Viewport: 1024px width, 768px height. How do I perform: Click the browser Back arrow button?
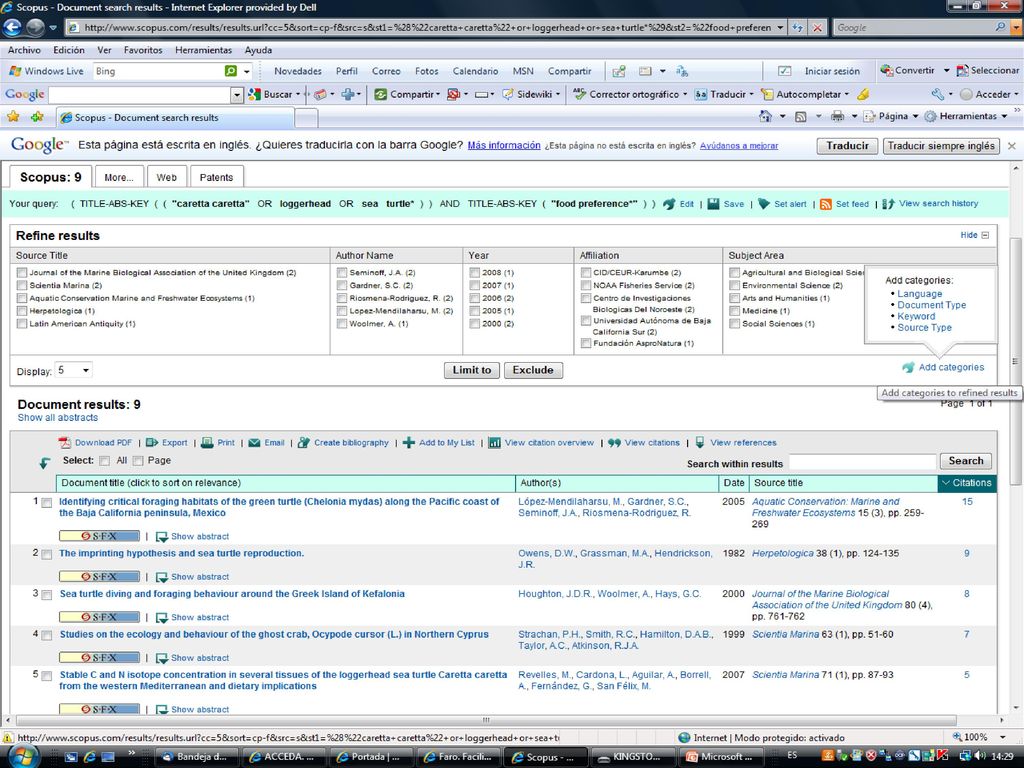pyautogui.click(x=12, y=27)
